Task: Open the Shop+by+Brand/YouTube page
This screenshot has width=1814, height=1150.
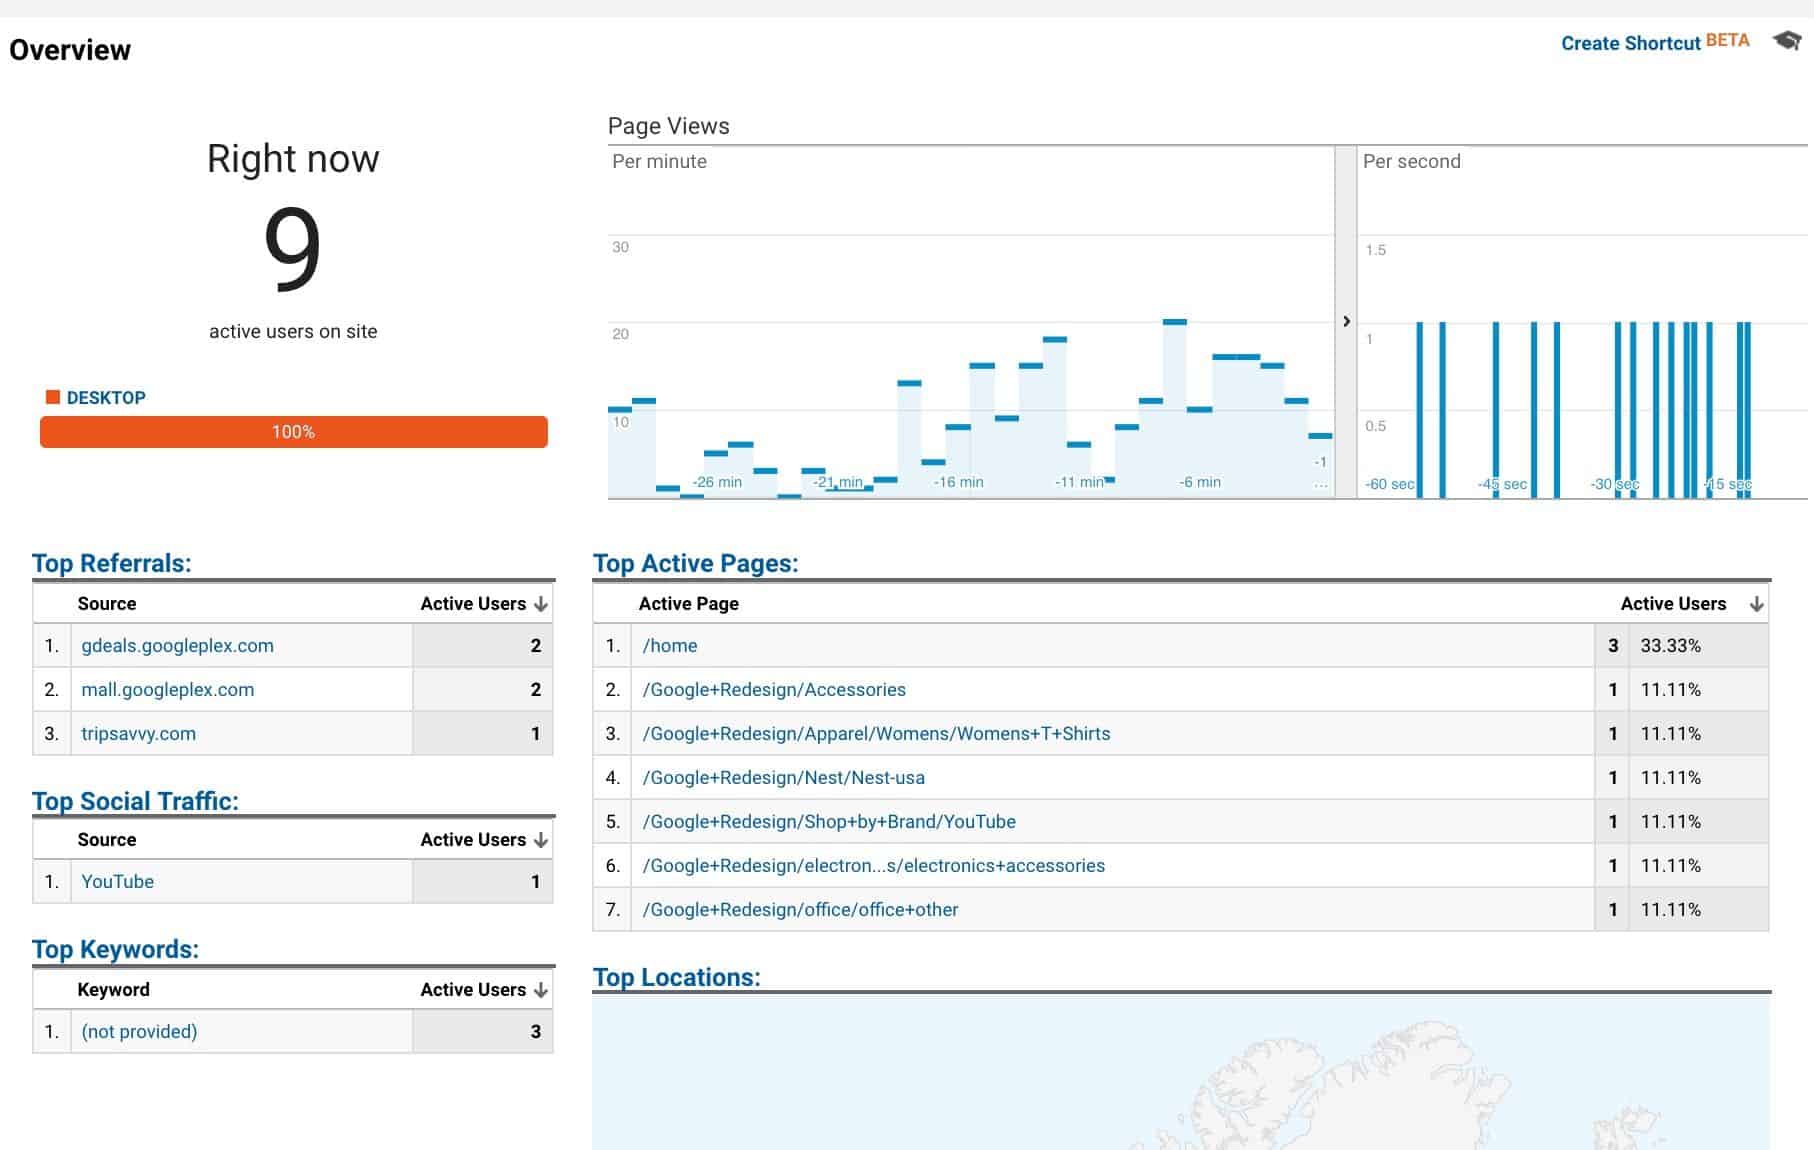Action: (x=829, y=822)
